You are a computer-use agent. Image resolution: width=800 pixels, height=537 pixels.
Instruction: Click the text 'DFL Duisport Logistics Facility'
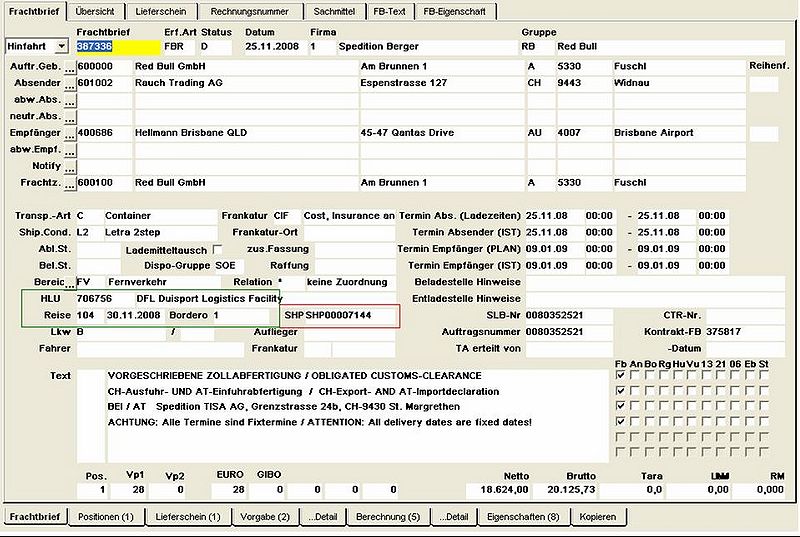(x=209, y=298)
